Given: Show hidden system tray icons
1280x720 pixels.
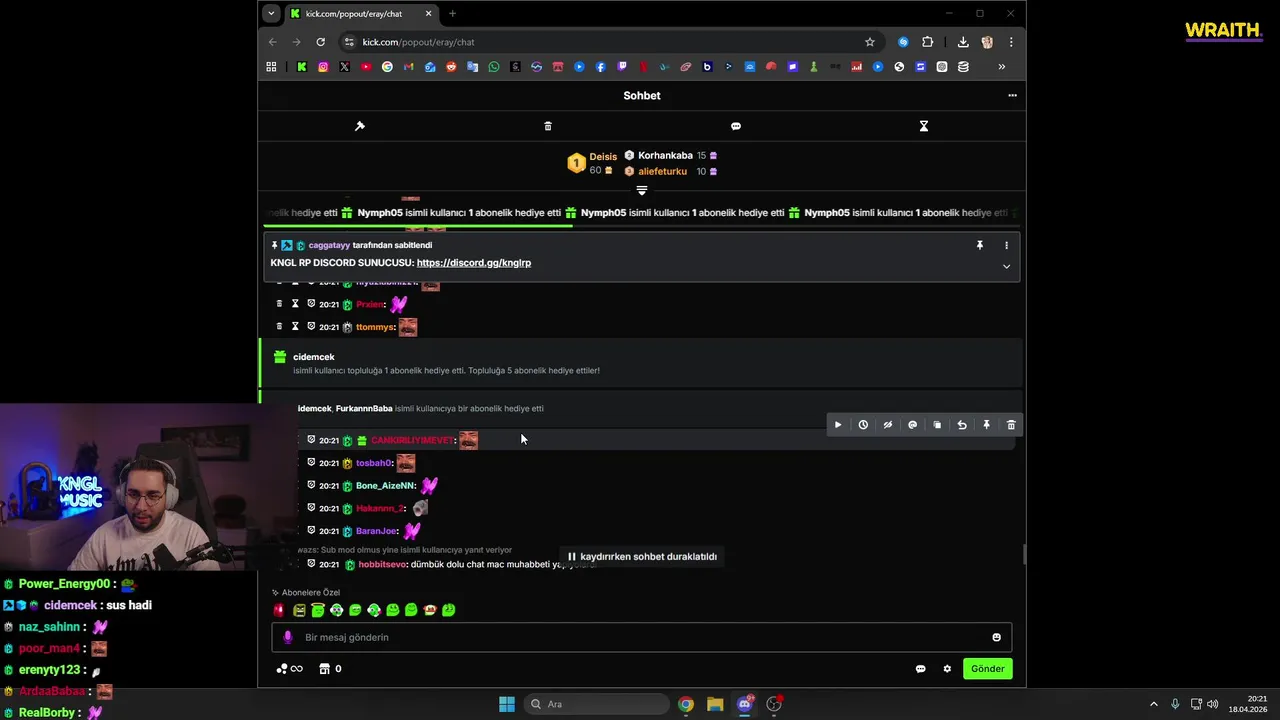Looking at the screenshot, I should [x=1153, y=704].
